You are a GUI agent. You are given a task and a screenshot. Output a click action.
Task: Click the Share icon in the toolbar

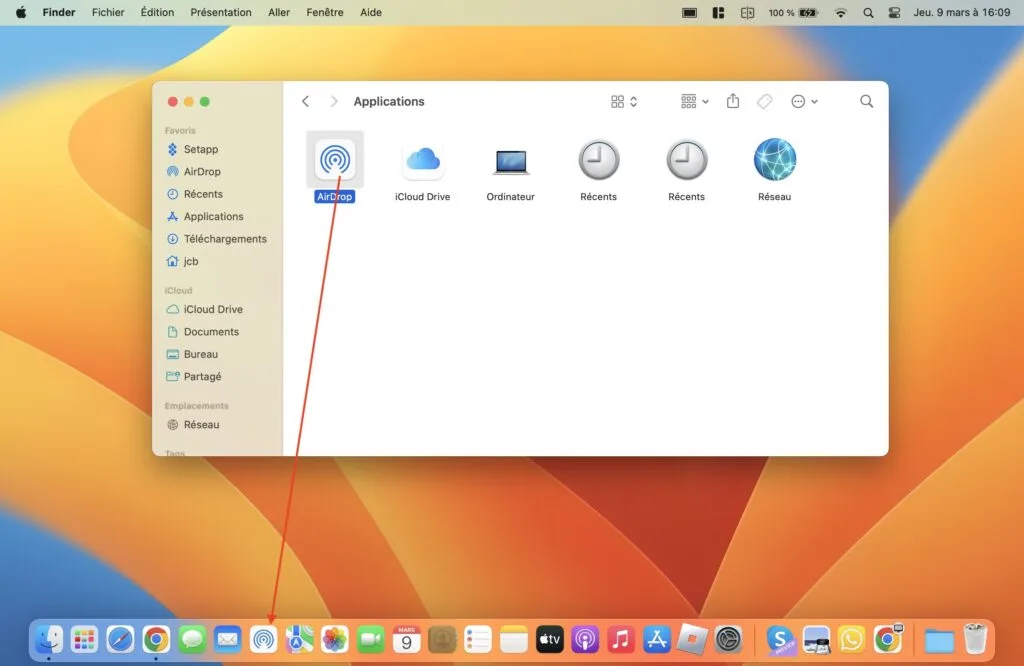(733, 101)
